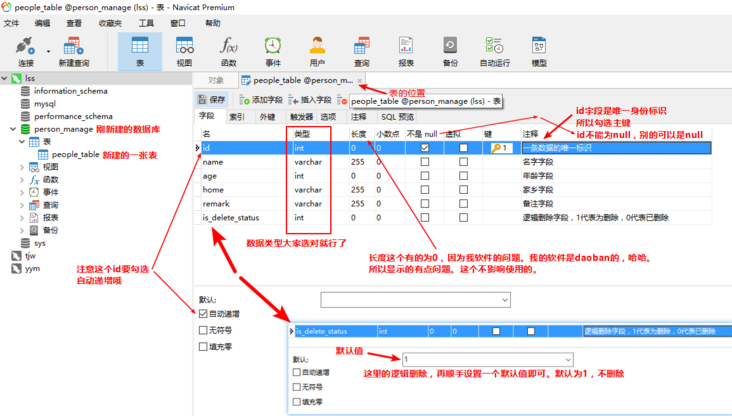732x416 pixels.
Task: Open the 函数 f(x) functions icon
Action: pos(229,51)
